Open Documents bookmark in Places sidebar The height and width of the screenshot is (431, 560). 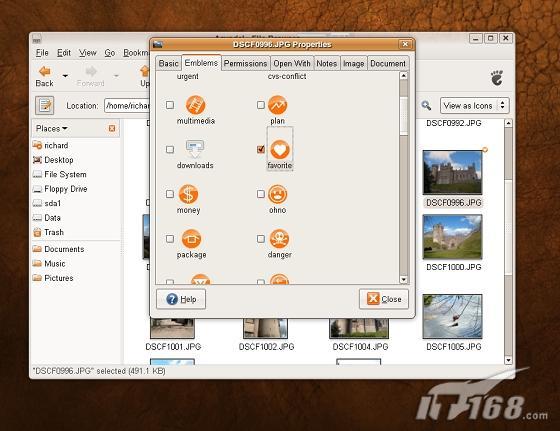(58, 249)
